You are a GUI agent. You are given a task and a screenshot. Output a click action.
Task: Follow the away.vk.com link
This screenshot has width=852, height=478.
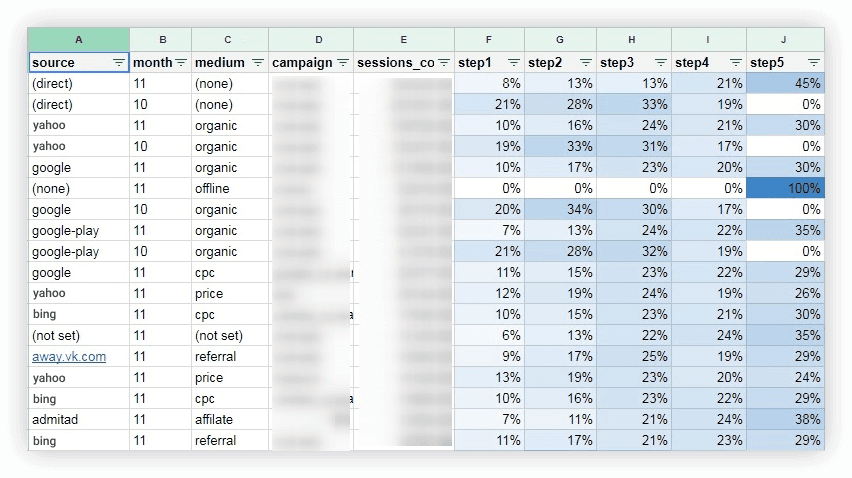[x=69, y=357]
